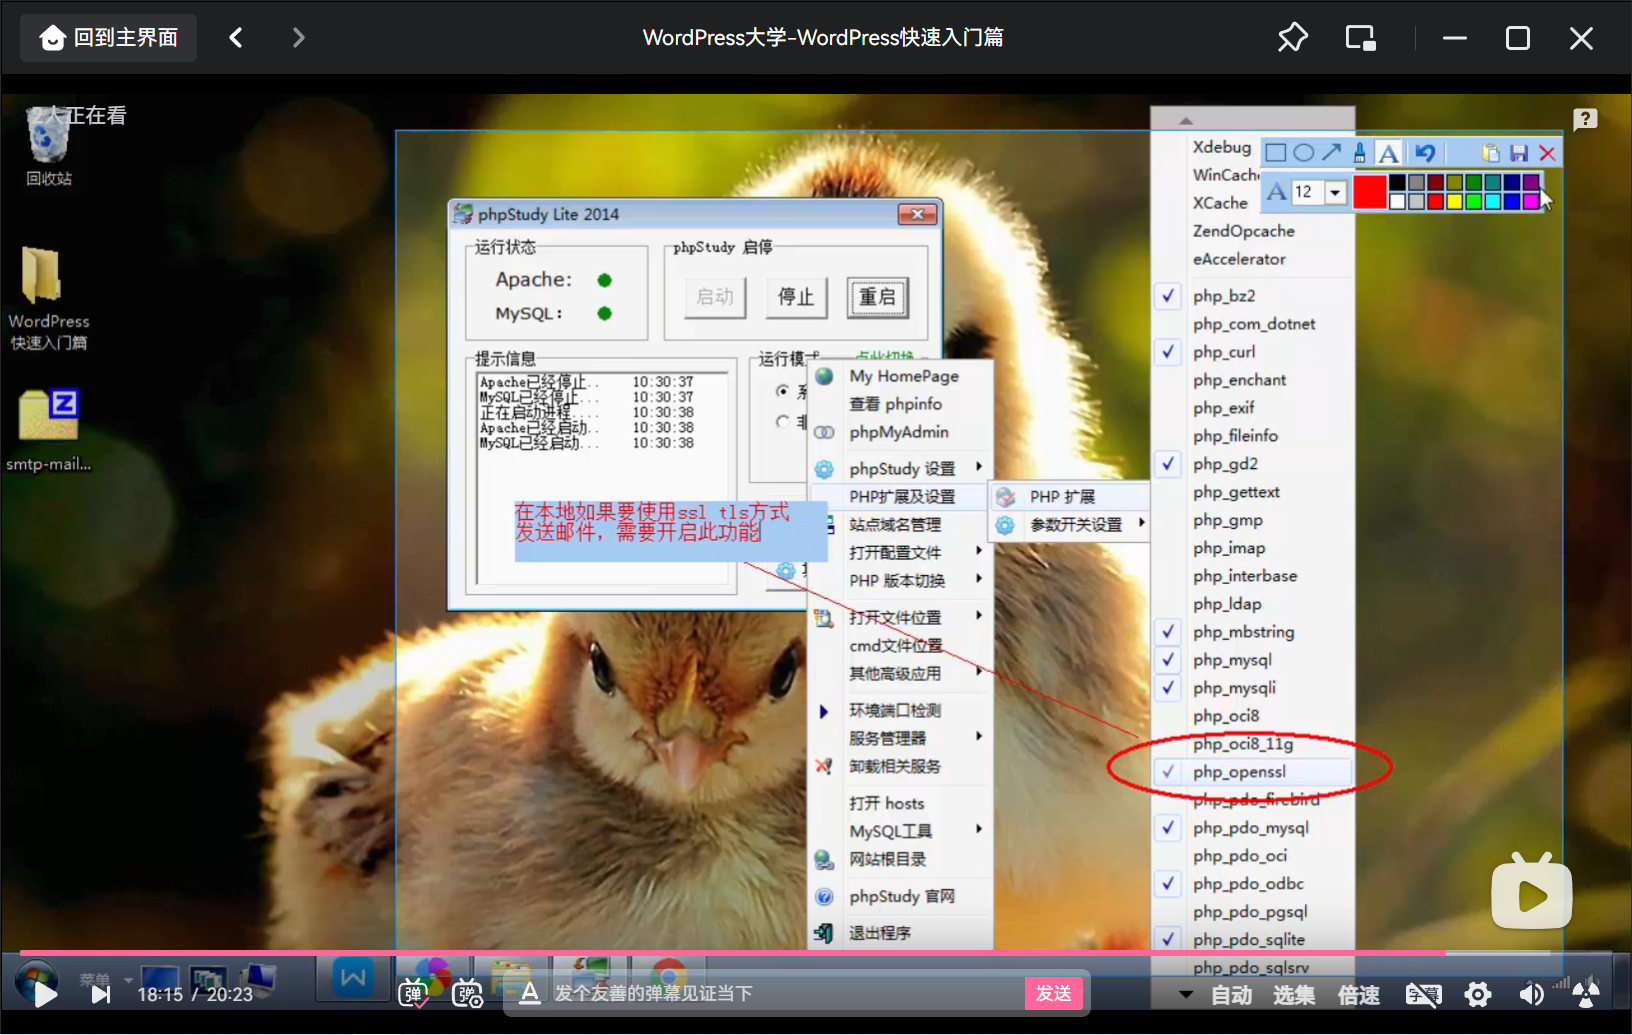Expand the phpStudy 设置 submenu
Screen dimensions: 1632x1035
[900, 468]
